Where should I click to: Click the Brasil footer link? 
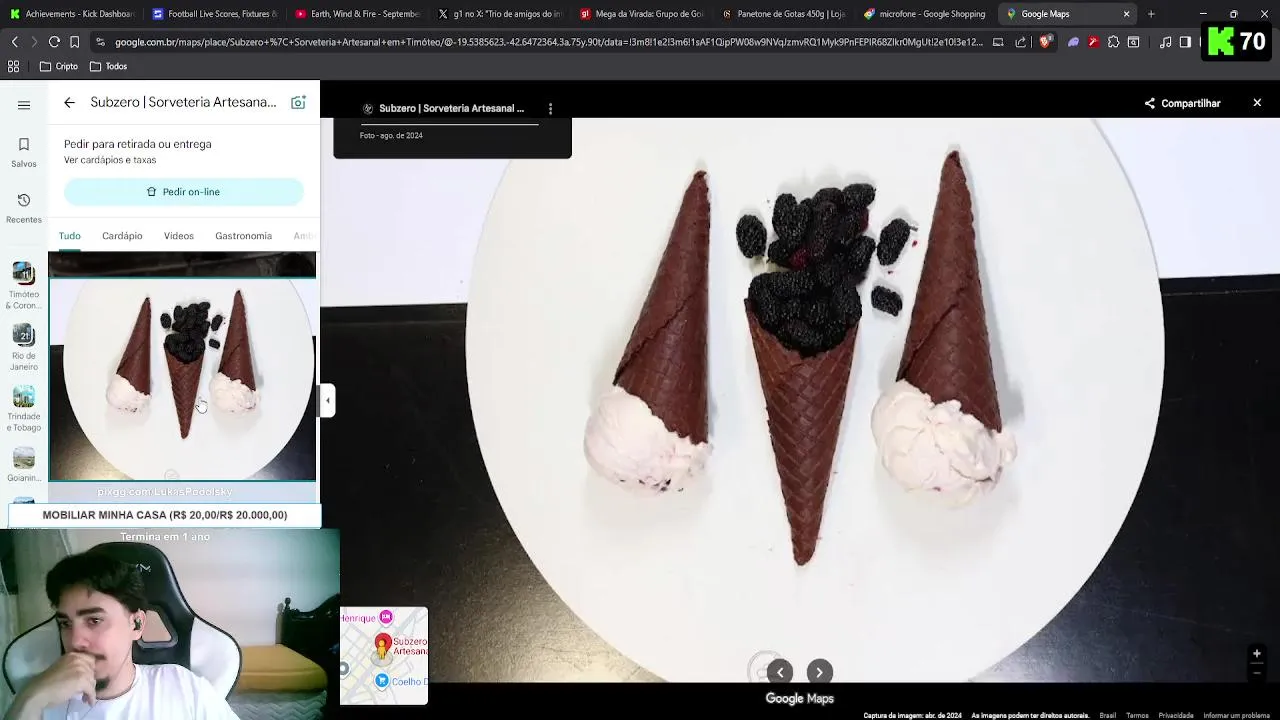point(1108,715)
